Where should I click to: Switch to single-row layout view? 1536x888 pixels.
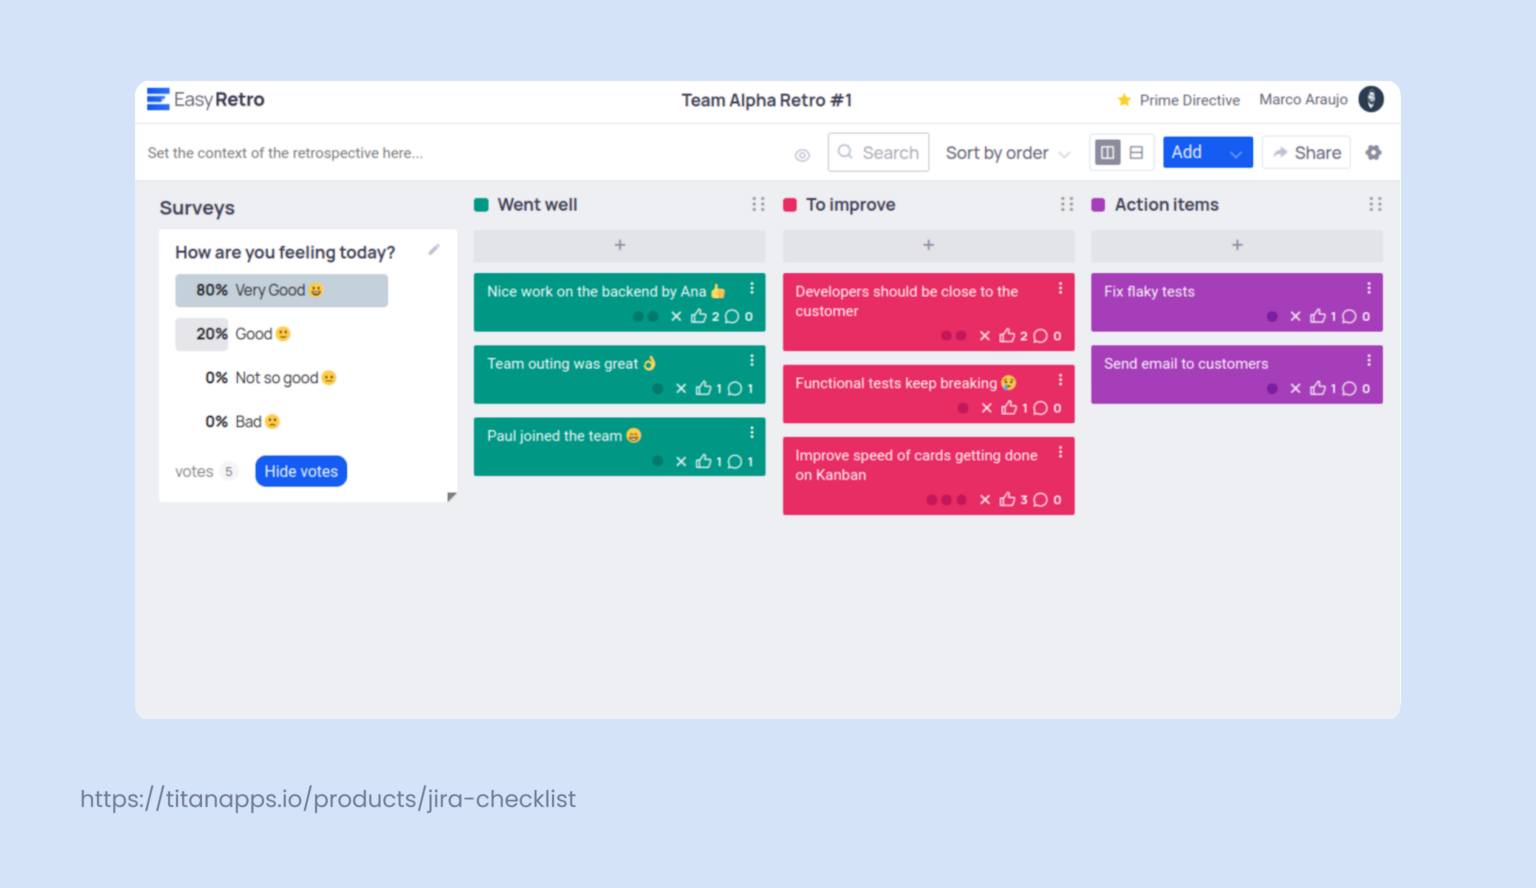[1137, 152]
